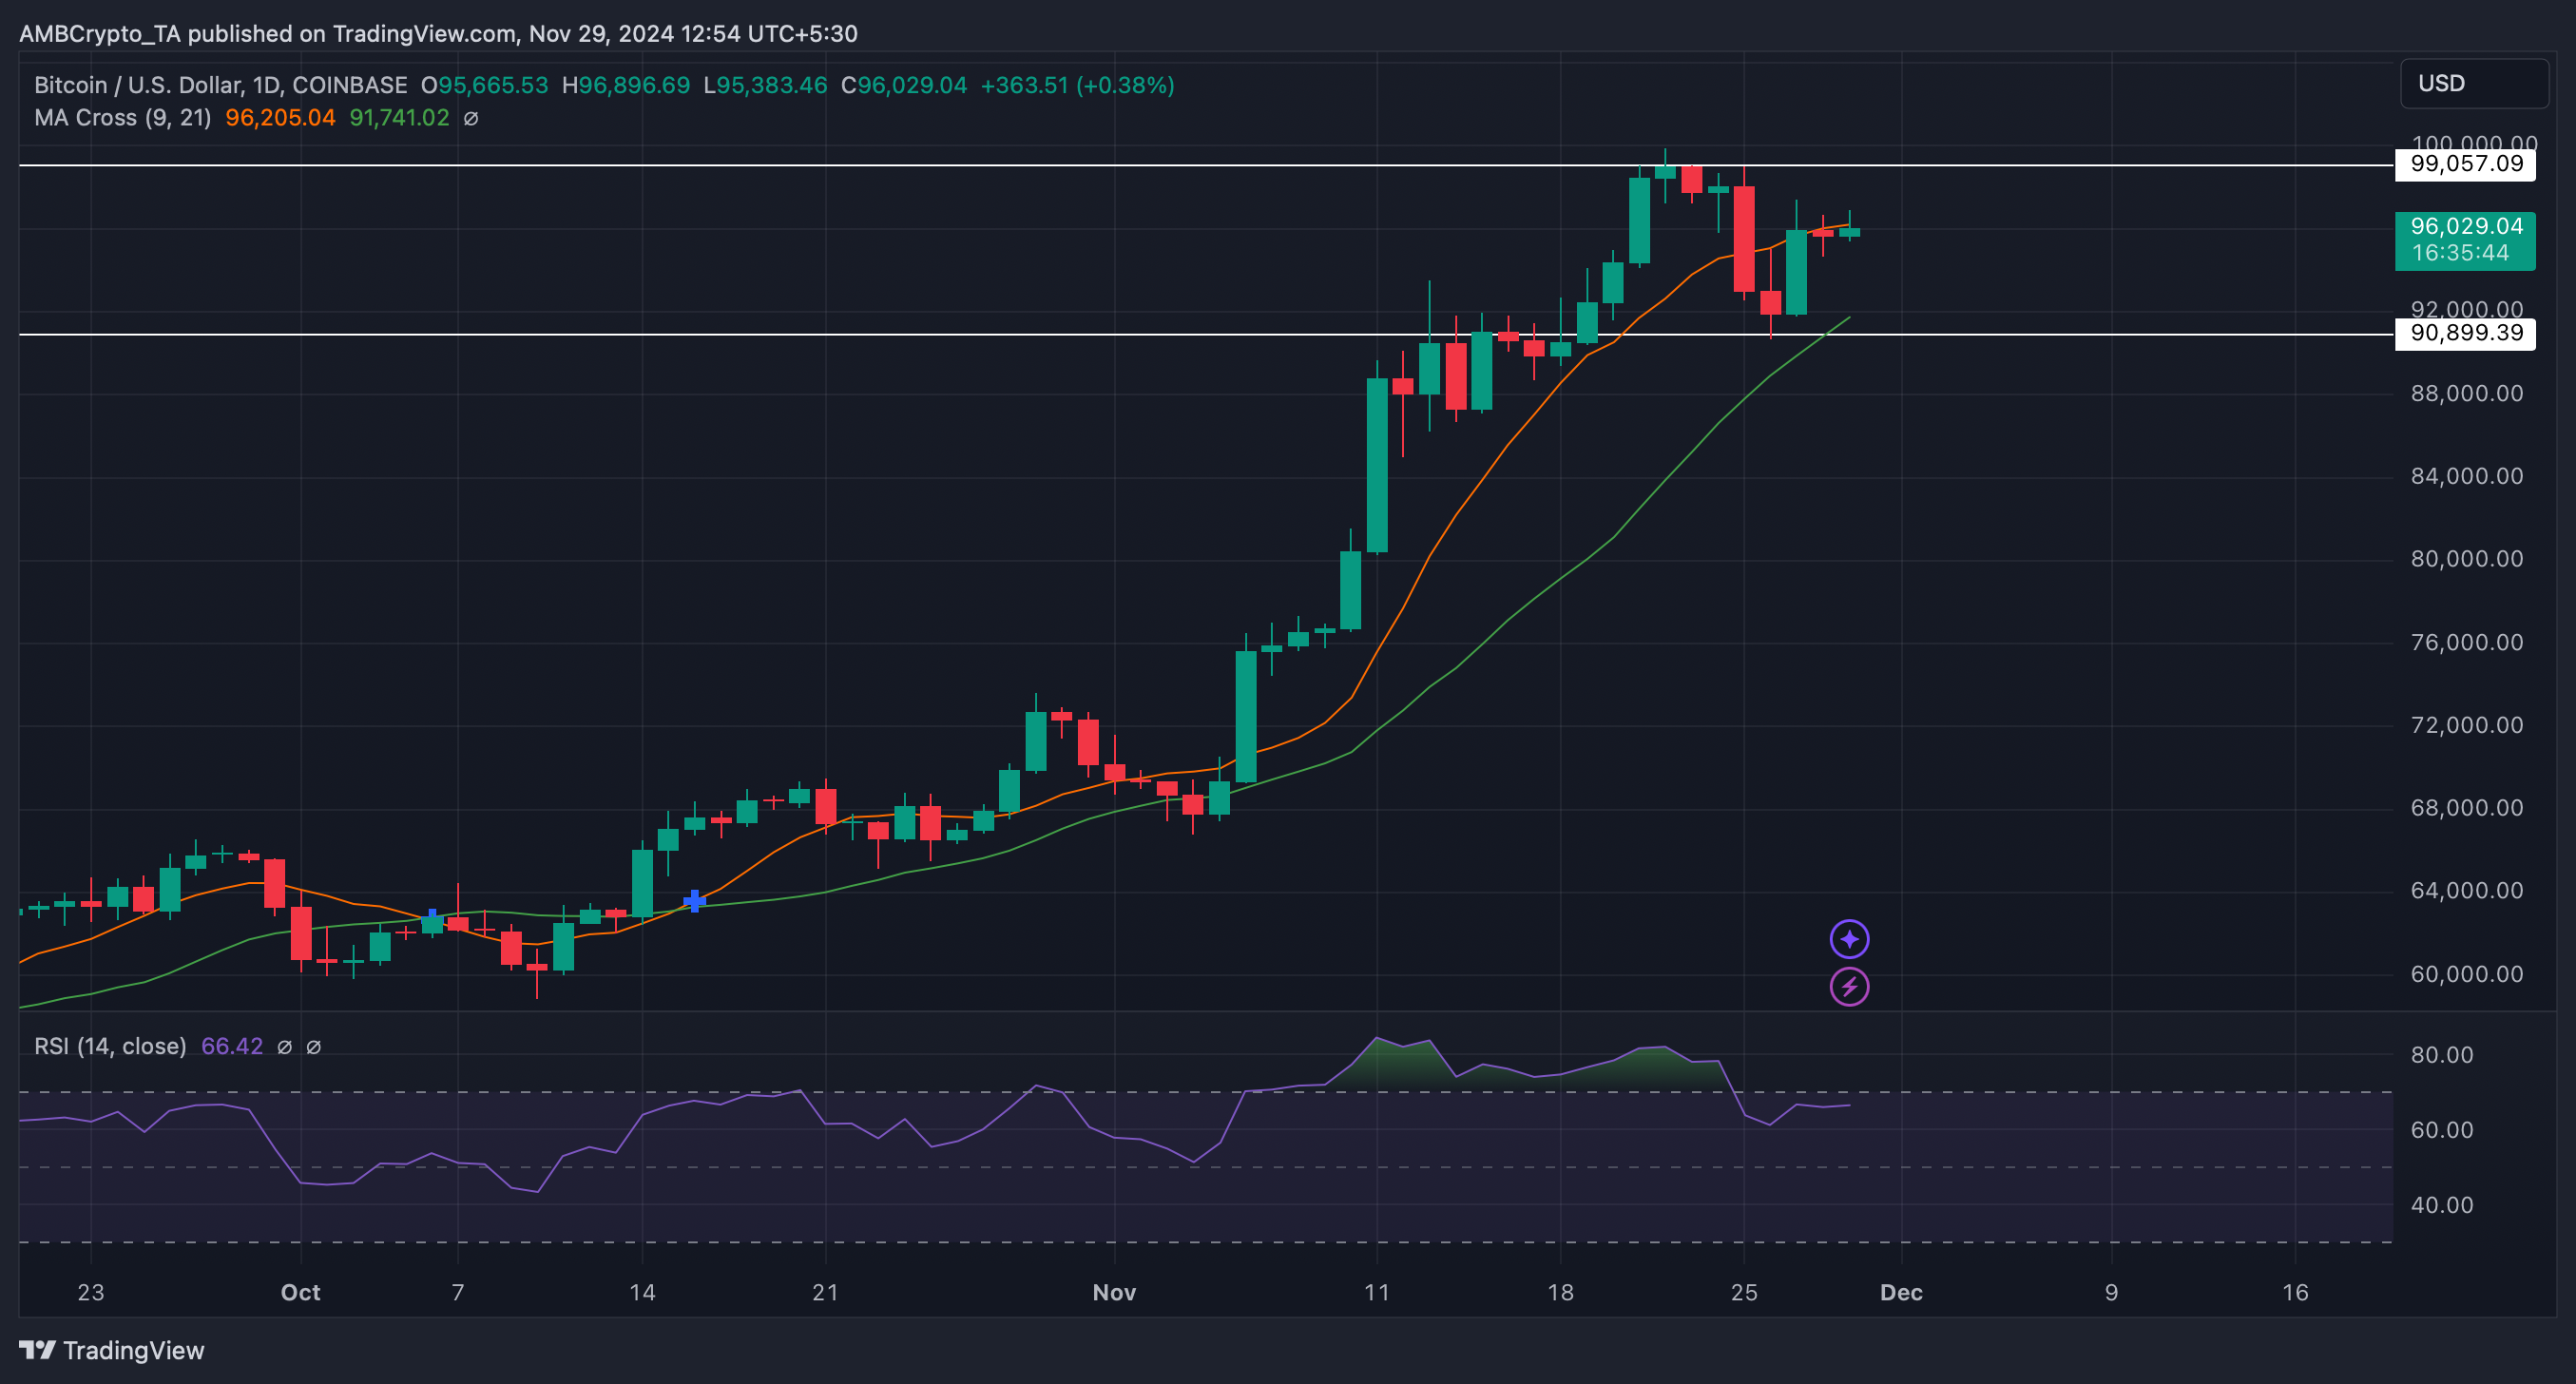
Task: Click the Nov date axis label
Action: 1114,1292
